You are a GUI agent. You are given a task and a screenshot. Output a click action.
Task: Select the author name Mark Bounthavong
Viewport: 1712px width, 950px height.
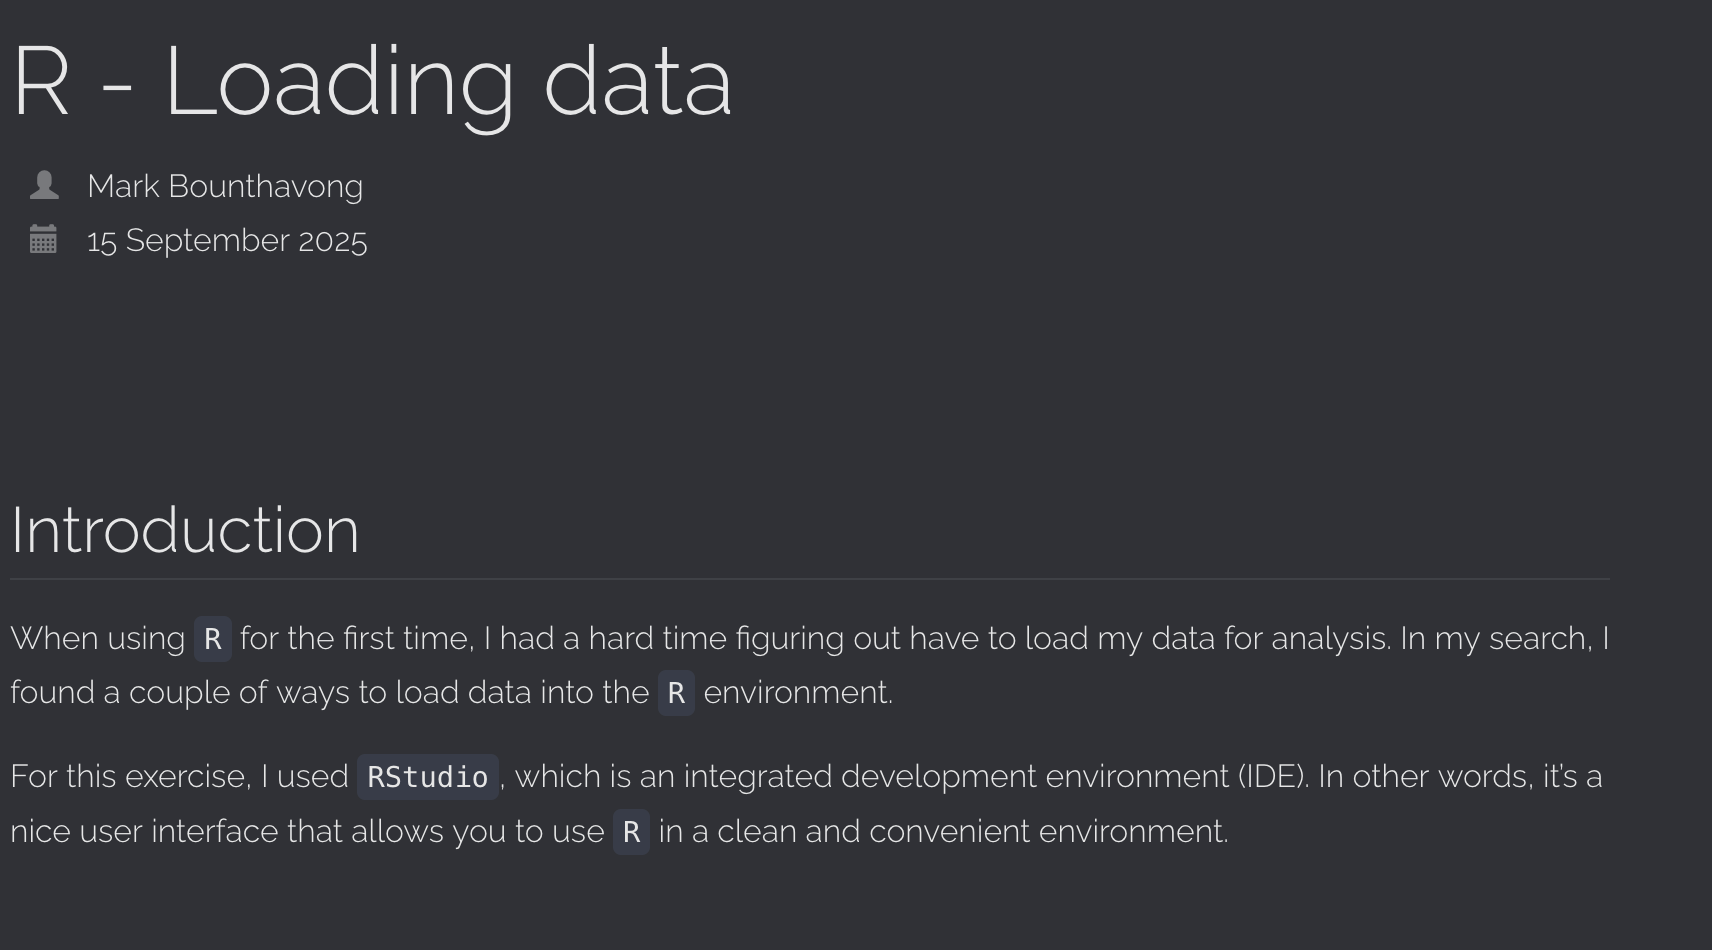tap(225, 186)
